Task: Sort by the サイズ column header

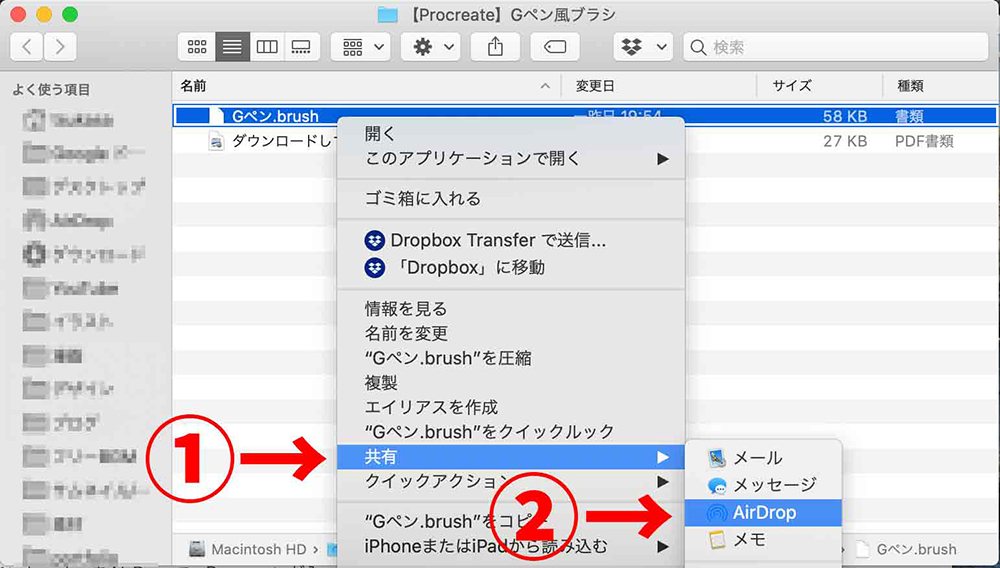Action: coord(820,85)
